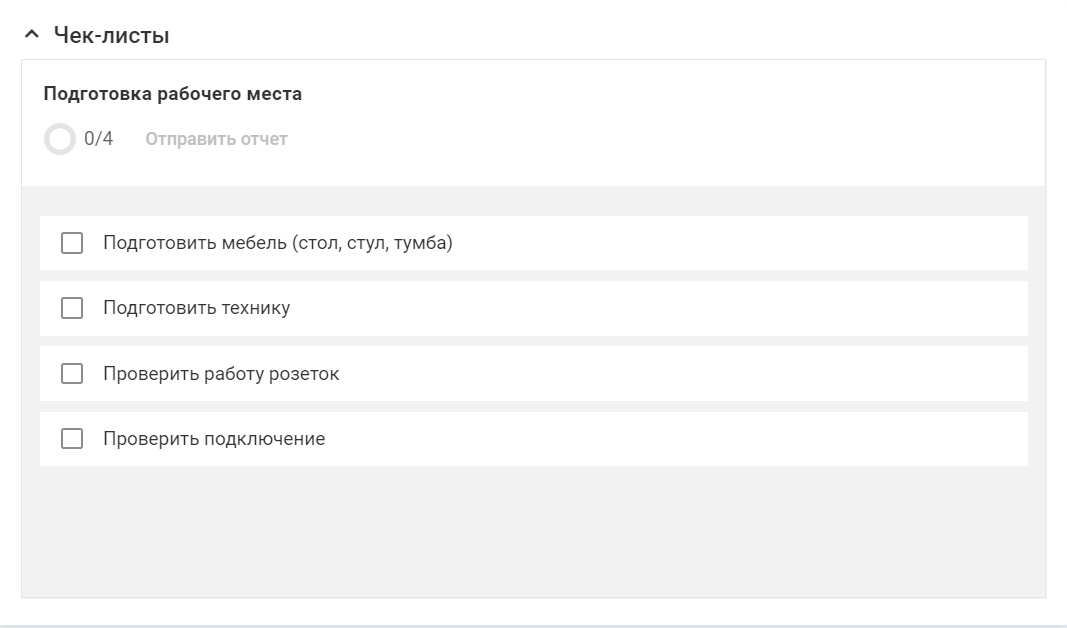Click the 0/4 progress counter

point(98,139)
